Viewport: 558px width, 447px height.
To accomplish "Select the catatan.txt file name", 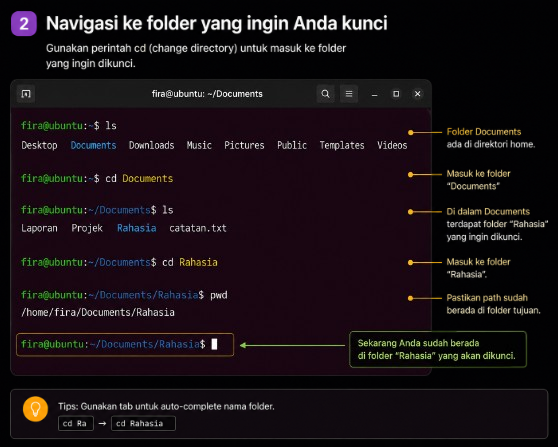I will tap(198, 228).
